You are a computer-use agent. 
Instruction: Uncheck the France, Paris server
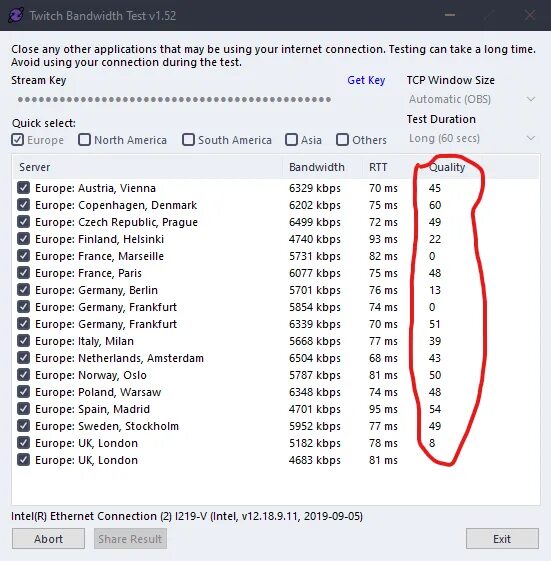[x=23, y=273]
